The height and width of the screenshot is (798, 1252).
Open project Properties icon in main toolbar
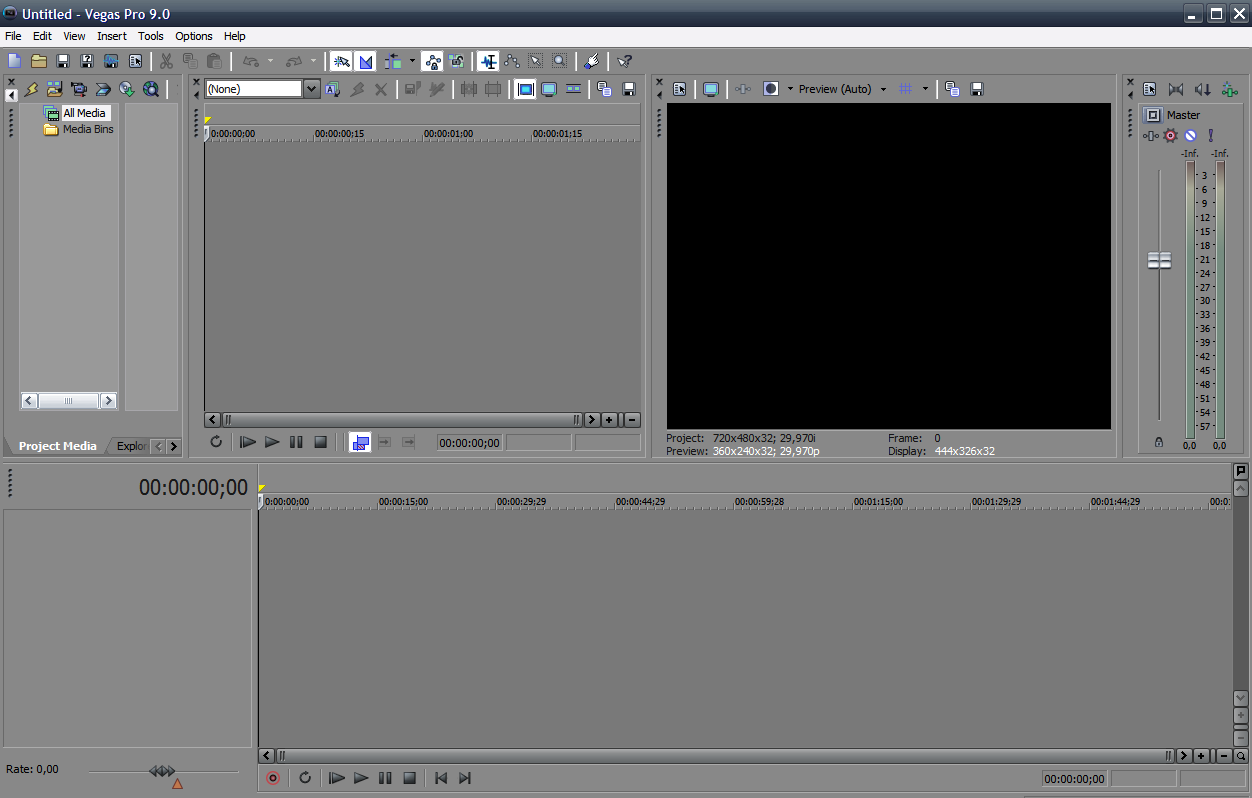[x=135, y=61]
